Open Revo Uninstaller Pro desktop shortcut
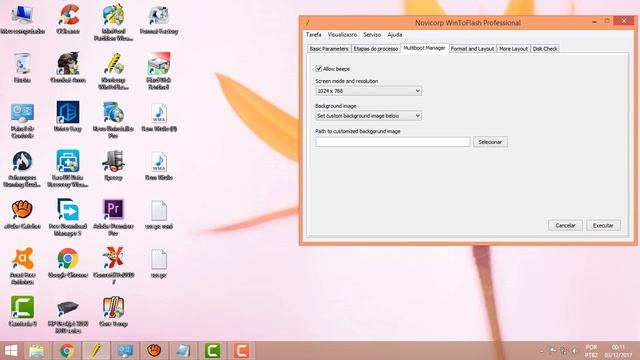This screenshot has width=640, height=360. click(113, 120)
